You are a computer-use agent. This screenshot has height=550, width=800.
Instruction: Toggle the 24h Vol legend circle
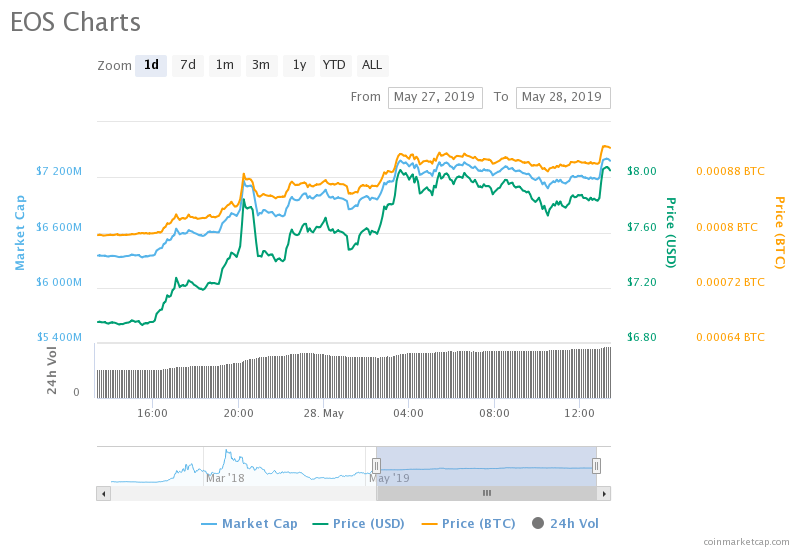click(538, 523)
